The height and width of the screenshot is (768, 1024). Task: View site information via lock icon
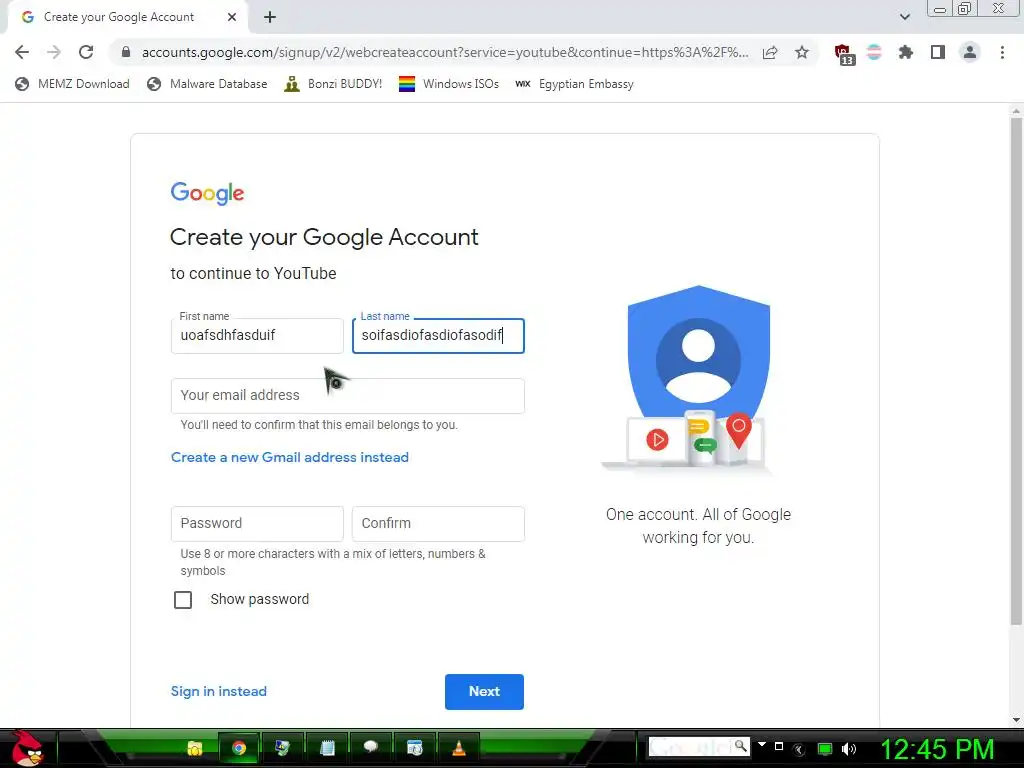click(x=126, y=52)
